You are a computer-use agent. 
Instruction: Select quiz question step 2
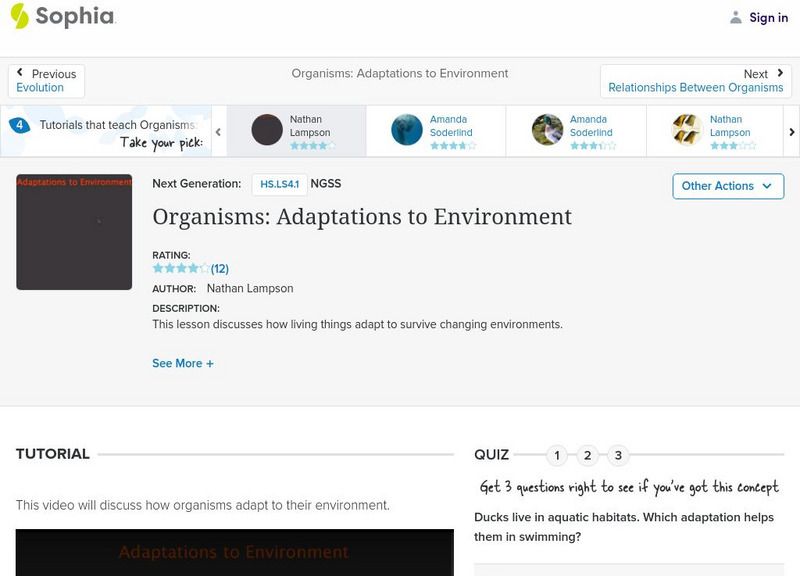(587, 455)
